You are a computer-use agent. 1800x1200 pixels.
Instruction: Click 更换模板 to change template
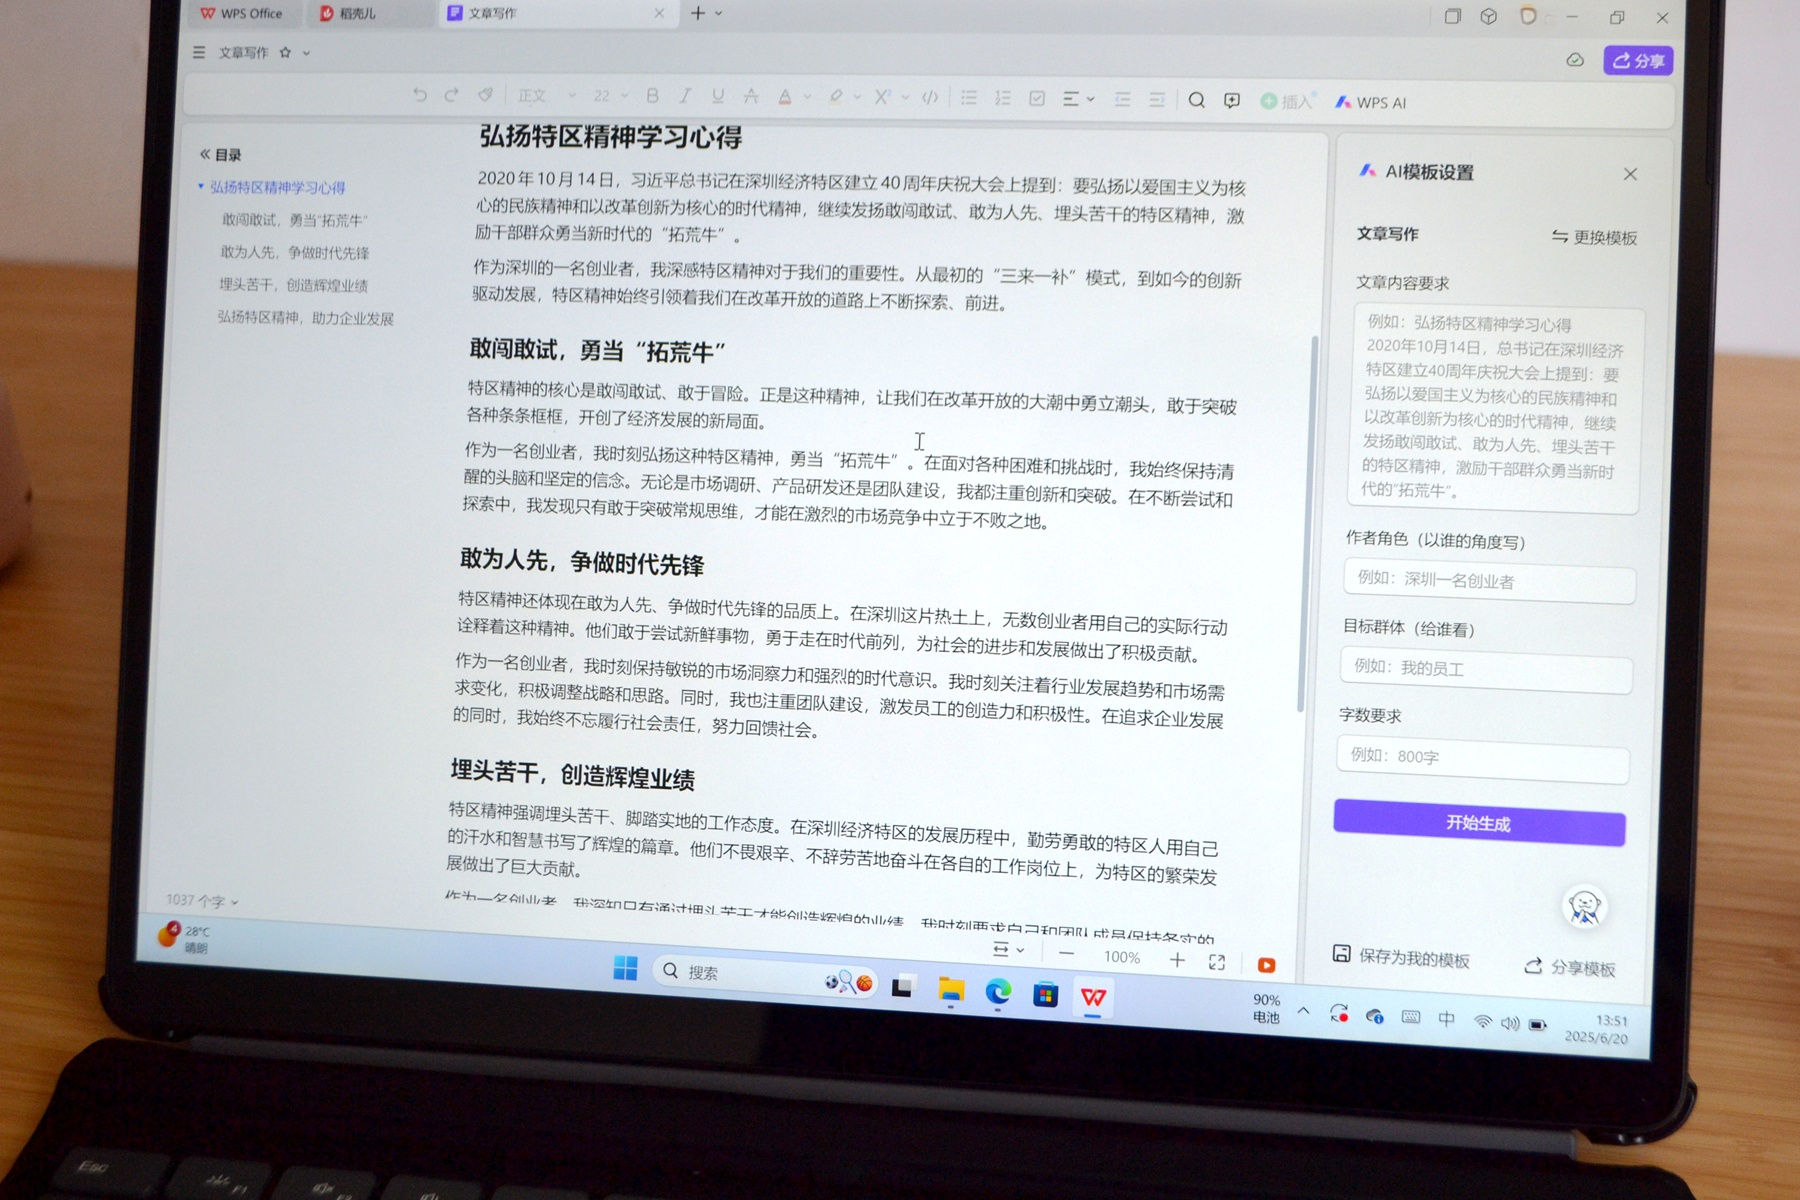pyautogui.click(x=1594, y=237)
